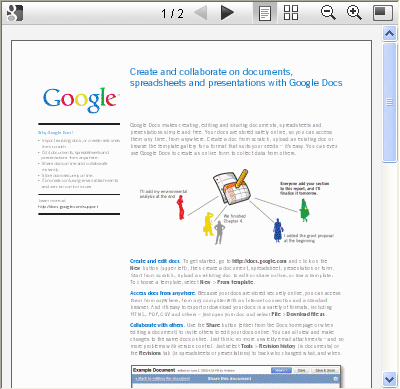Switch to single page view
This screenshot has height=389, width=400.
tap(265, 13)
